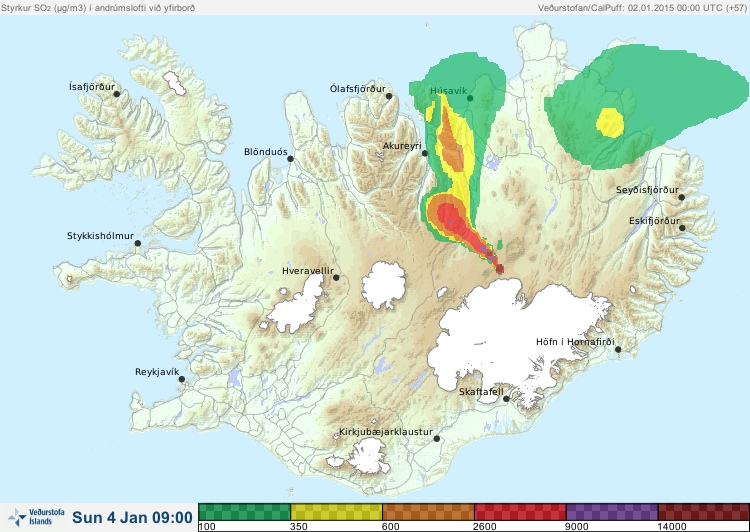
Task: Click the Seyðisfjörður label text
Action: [647, 190]
